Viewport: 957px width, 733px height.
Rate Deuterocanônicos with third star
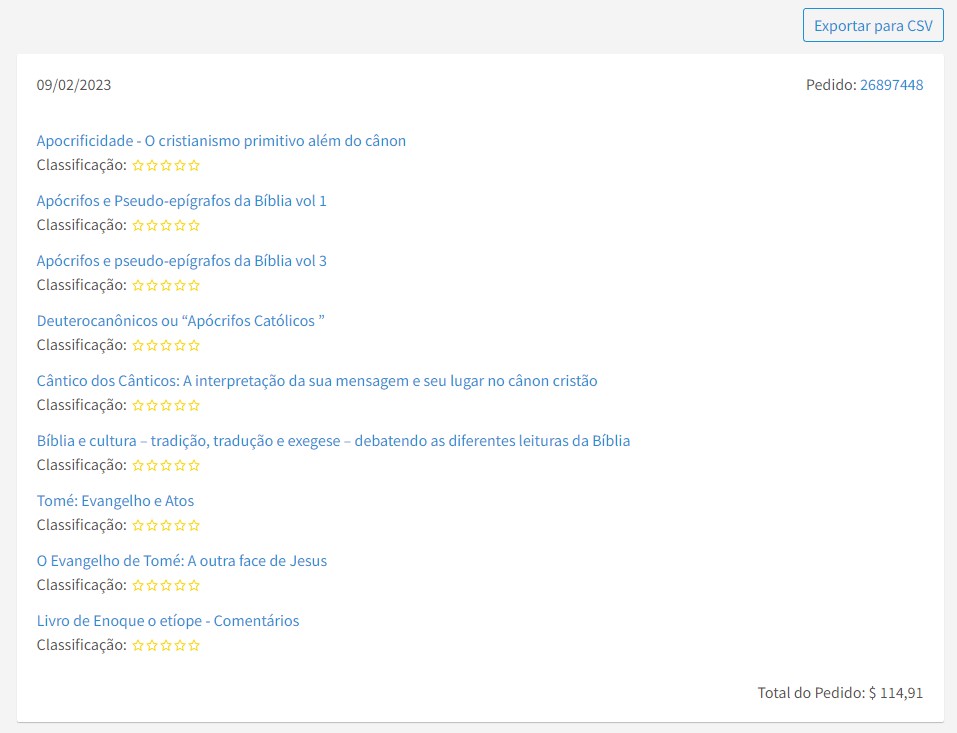point(166,345)
